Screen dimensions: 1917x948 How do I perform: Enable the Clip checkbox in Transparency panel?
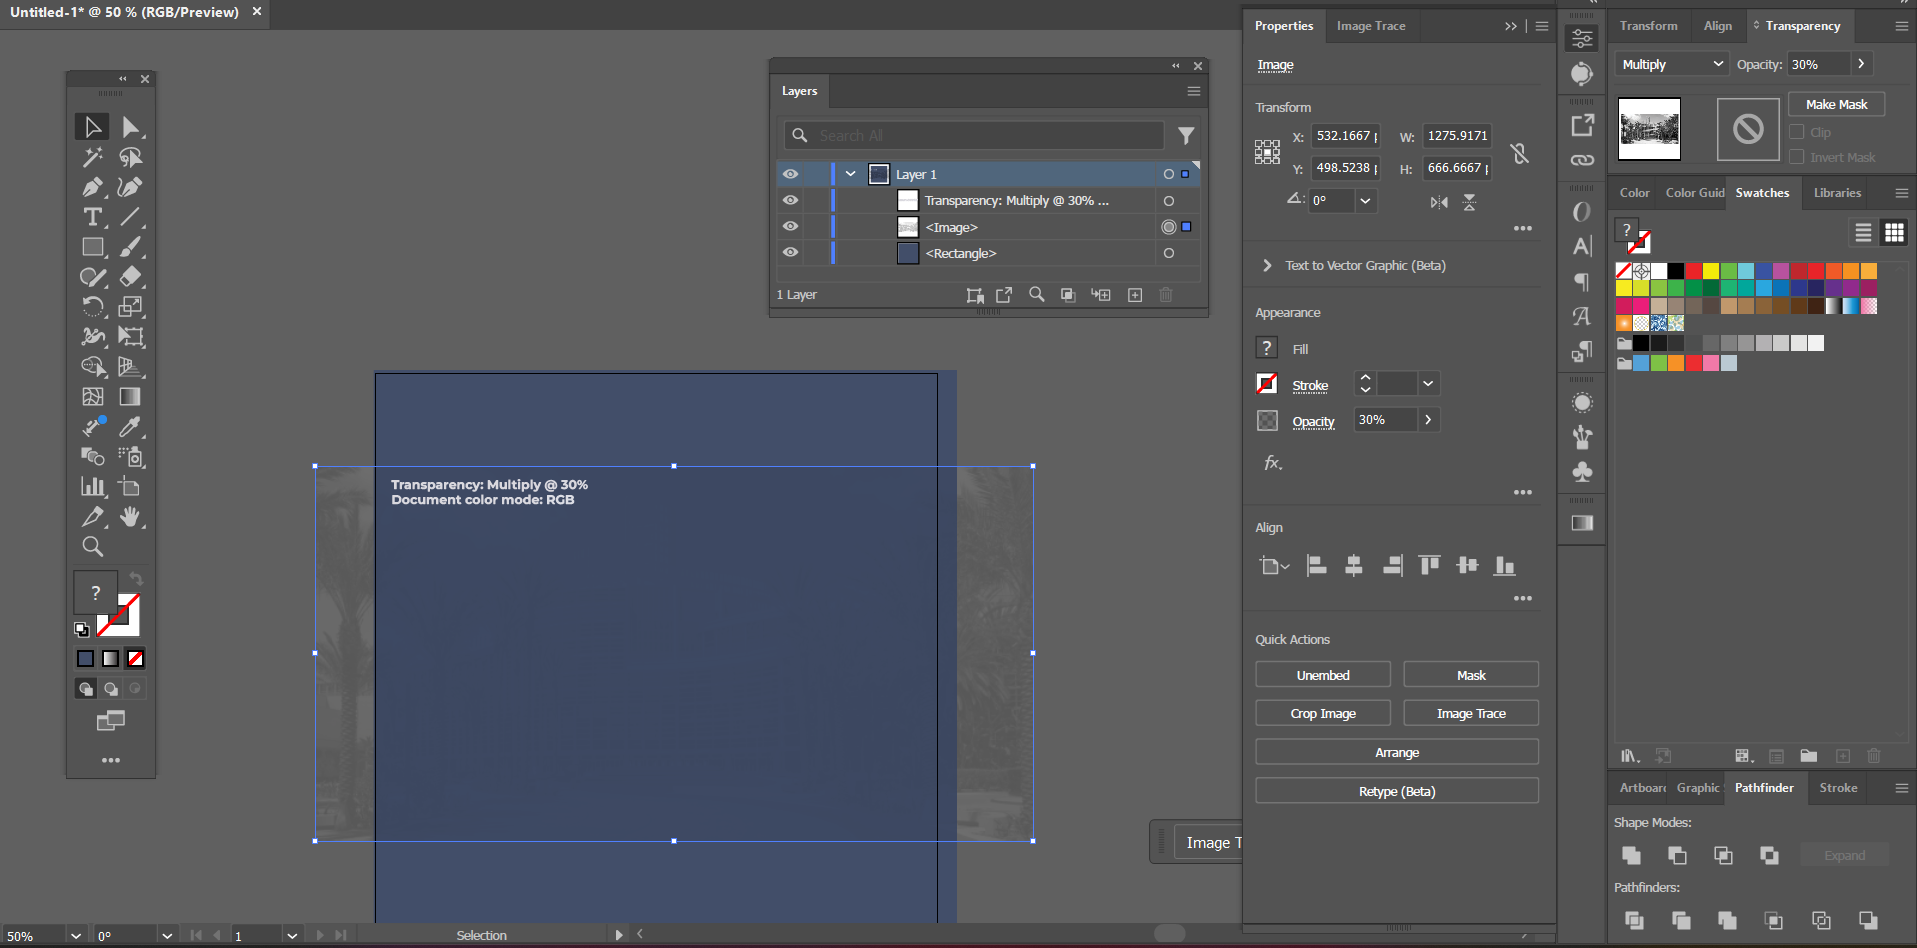click(x=1795, y=131)
